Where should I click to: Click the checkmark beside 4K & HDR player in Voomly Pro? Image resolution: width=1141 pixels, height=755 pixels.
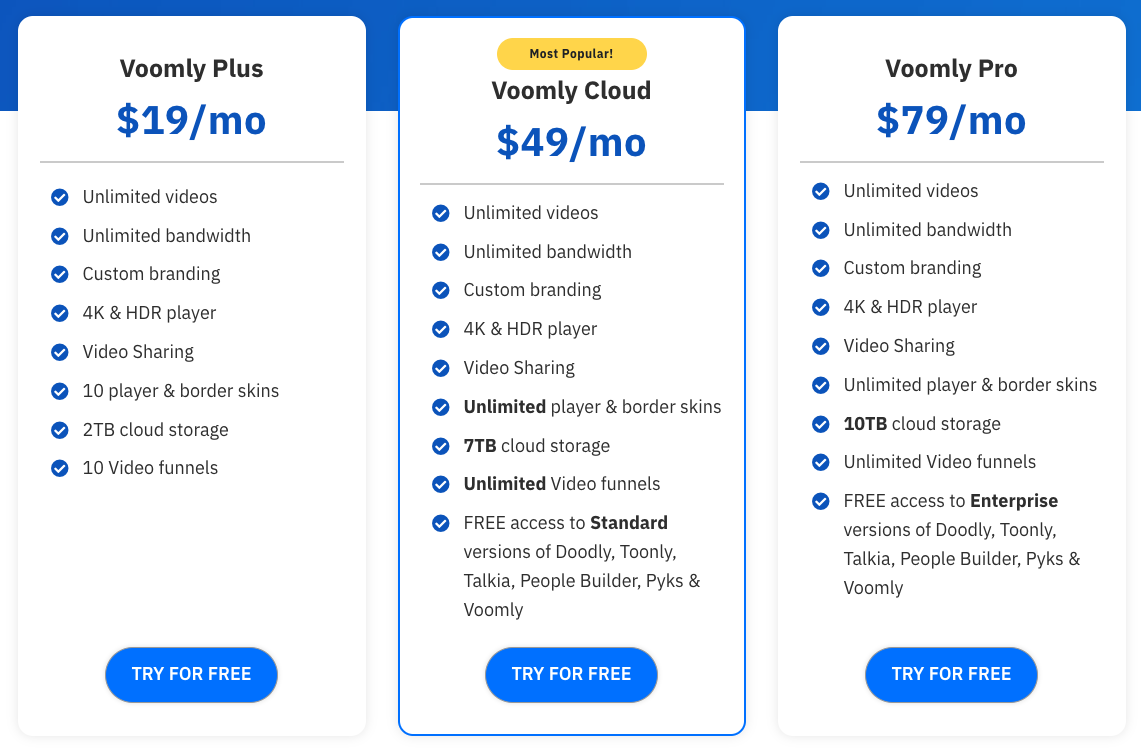pyautogui.click(x=820, y=306)
